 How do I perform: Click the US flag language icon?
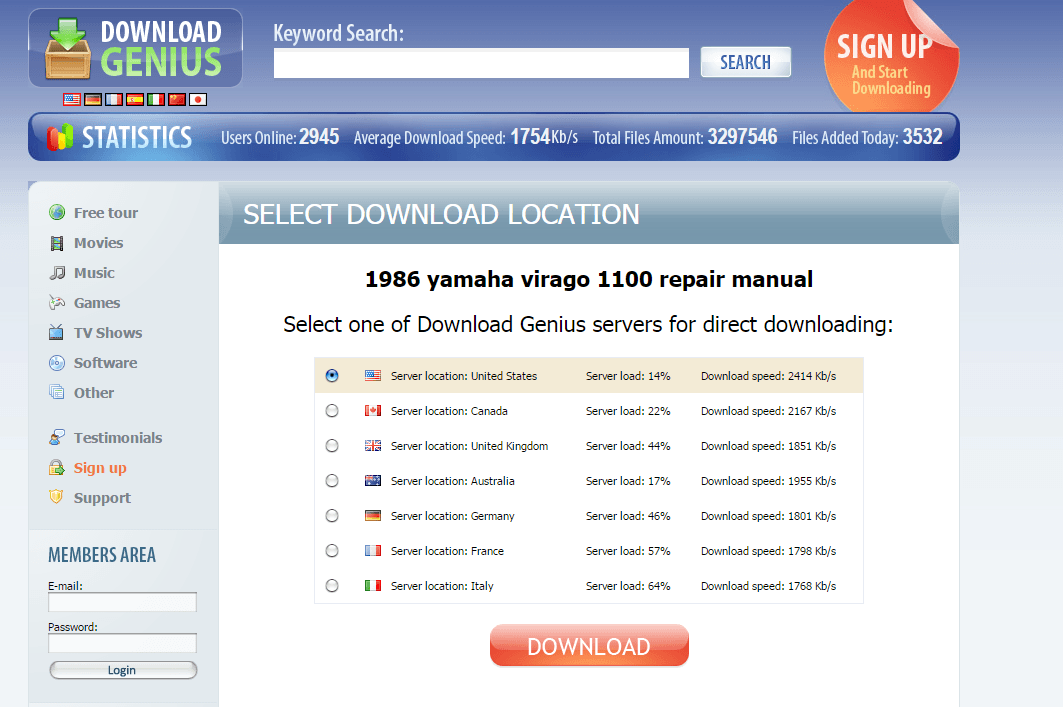(x=72, y=99)
